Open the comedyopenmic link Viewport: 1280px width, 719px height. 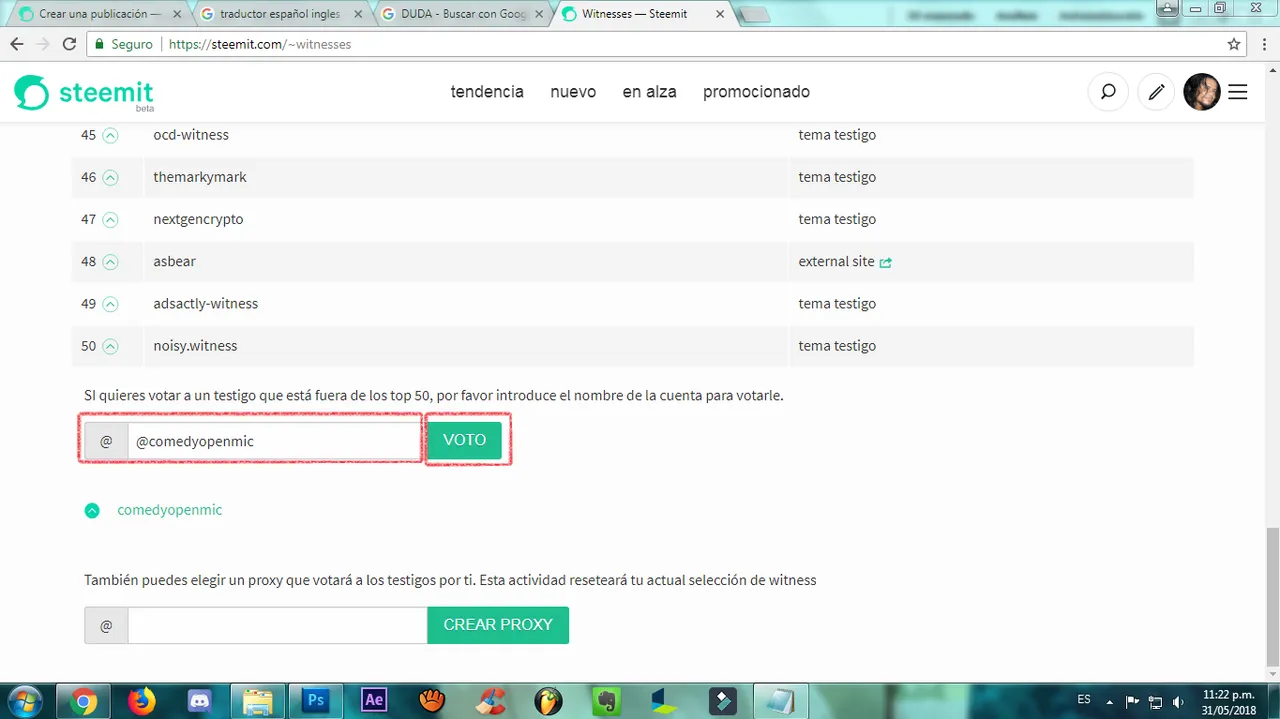click(x=170, y=510)
